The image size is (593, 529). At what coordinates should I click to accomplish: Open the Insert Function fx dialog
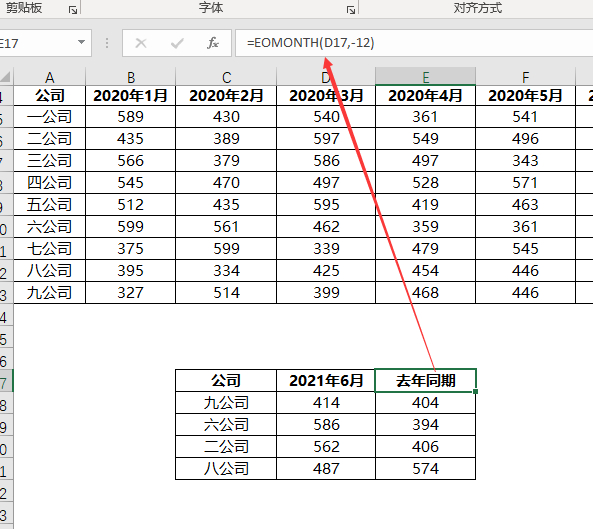point(213,43)
